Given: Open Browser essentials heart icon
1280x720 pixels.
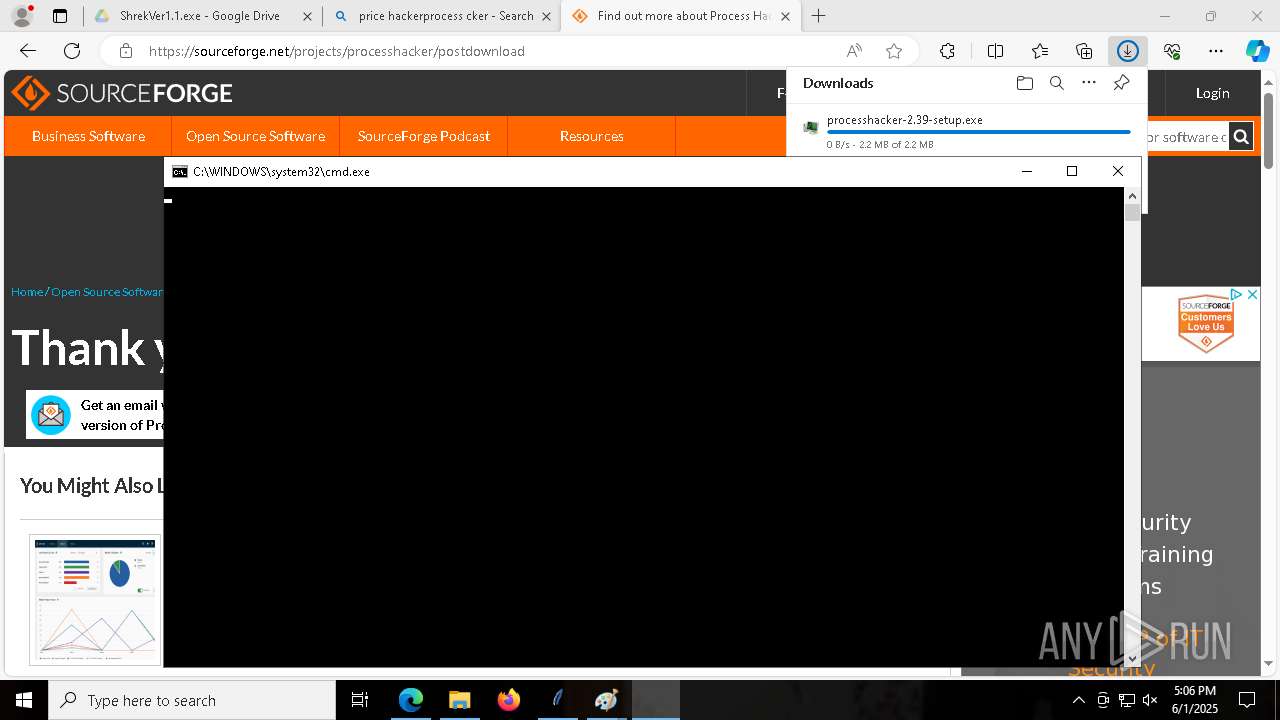Looking at the screenshot, I should click(1172, 51).
